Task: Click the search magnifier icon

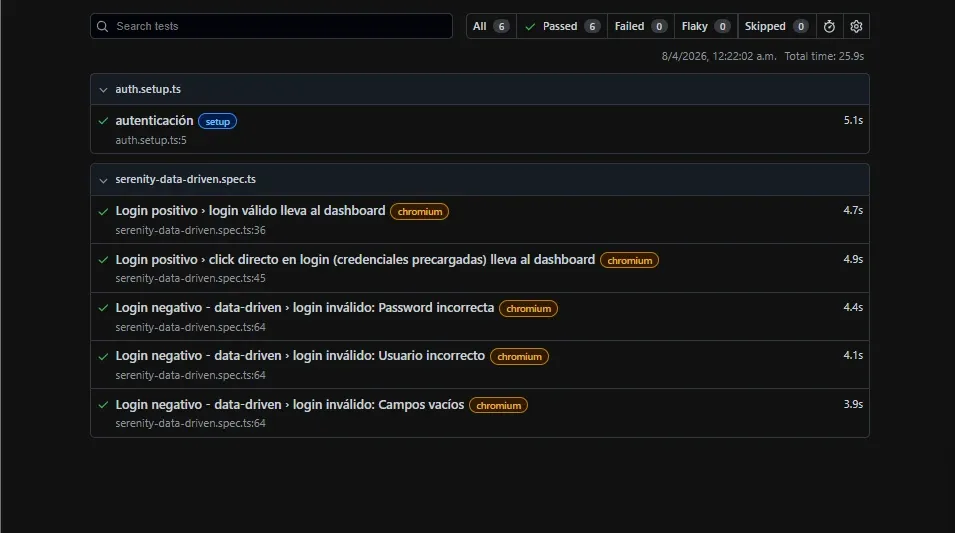Action: [x=102, y=26]
